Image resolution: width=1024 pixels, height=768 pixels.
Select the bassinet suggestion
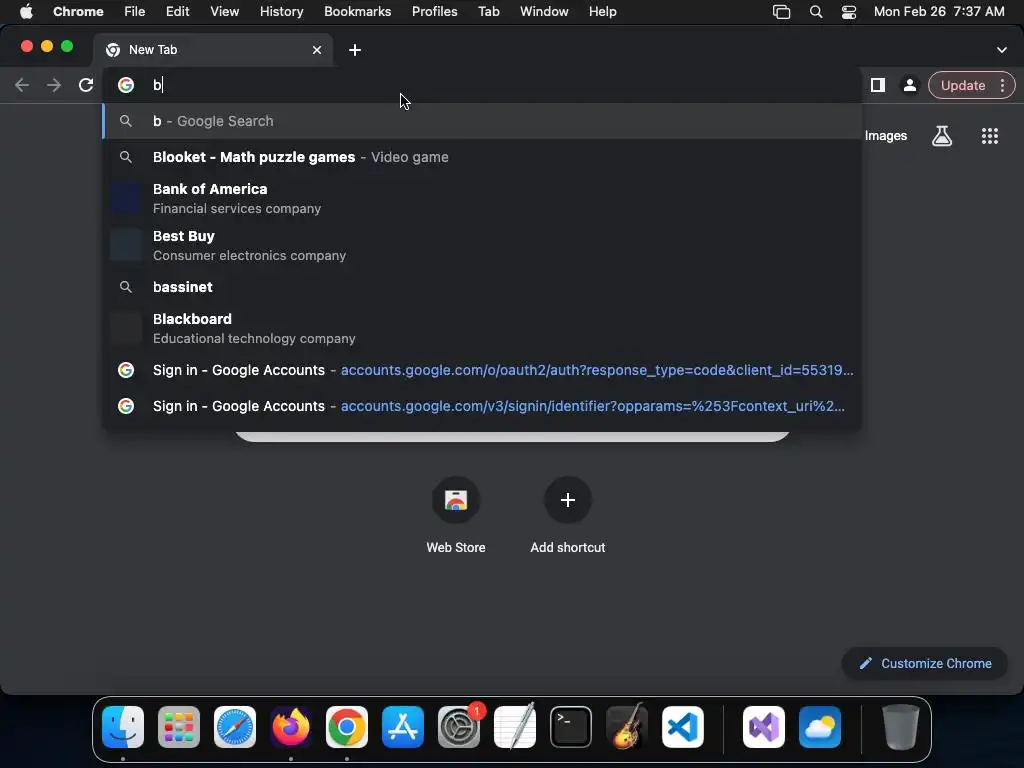pyautogui.click(x=482, y=287)
